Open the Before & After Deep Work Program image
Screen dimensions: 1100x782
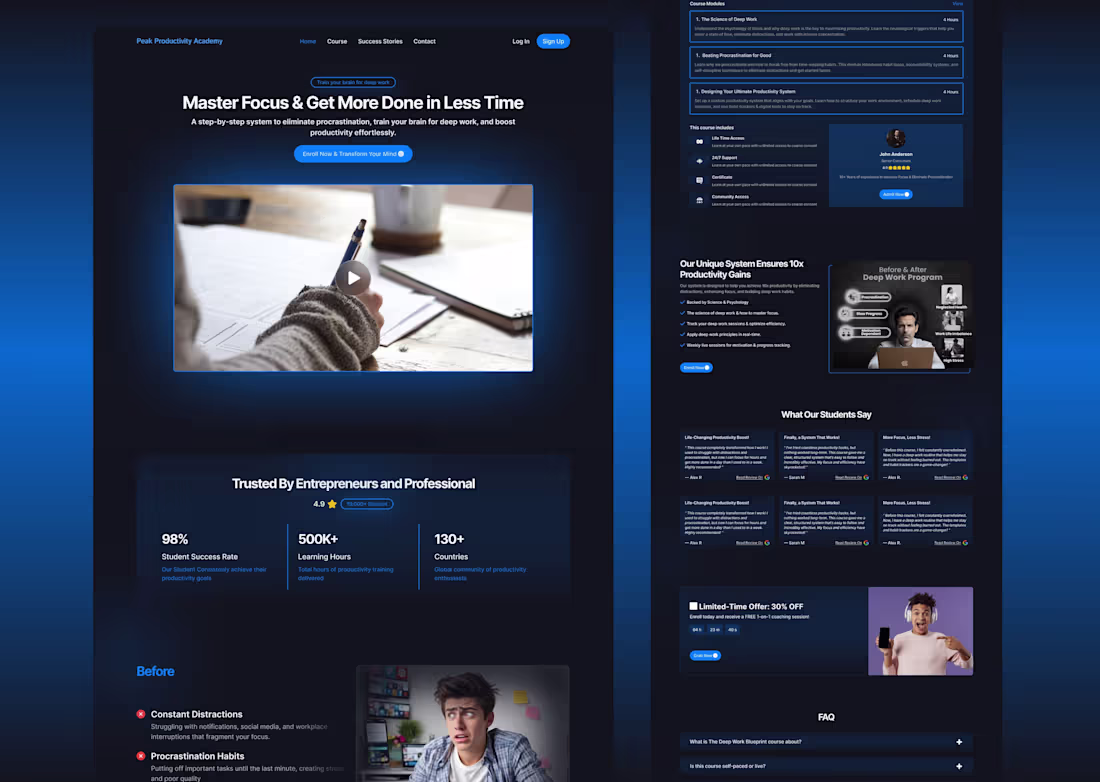pyautogui.click(x=900, y=317)
